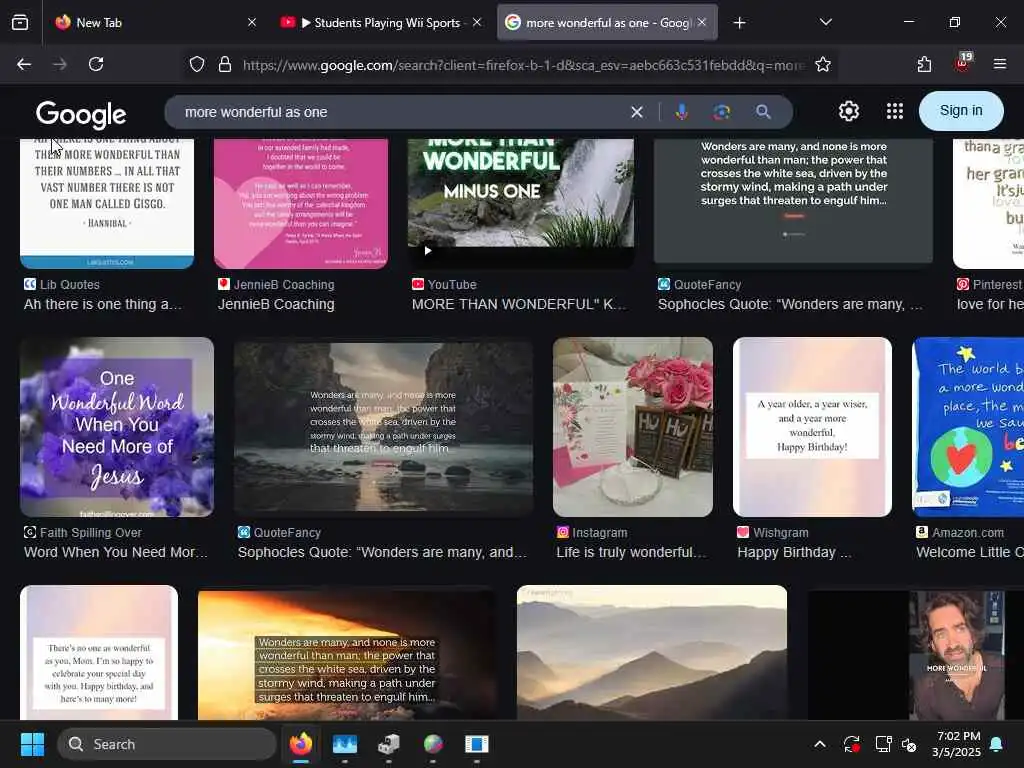The height and width of the screenshot is (768, 1024).
Task: Show hidden system tray icons
Action: [x=820, y=744]
